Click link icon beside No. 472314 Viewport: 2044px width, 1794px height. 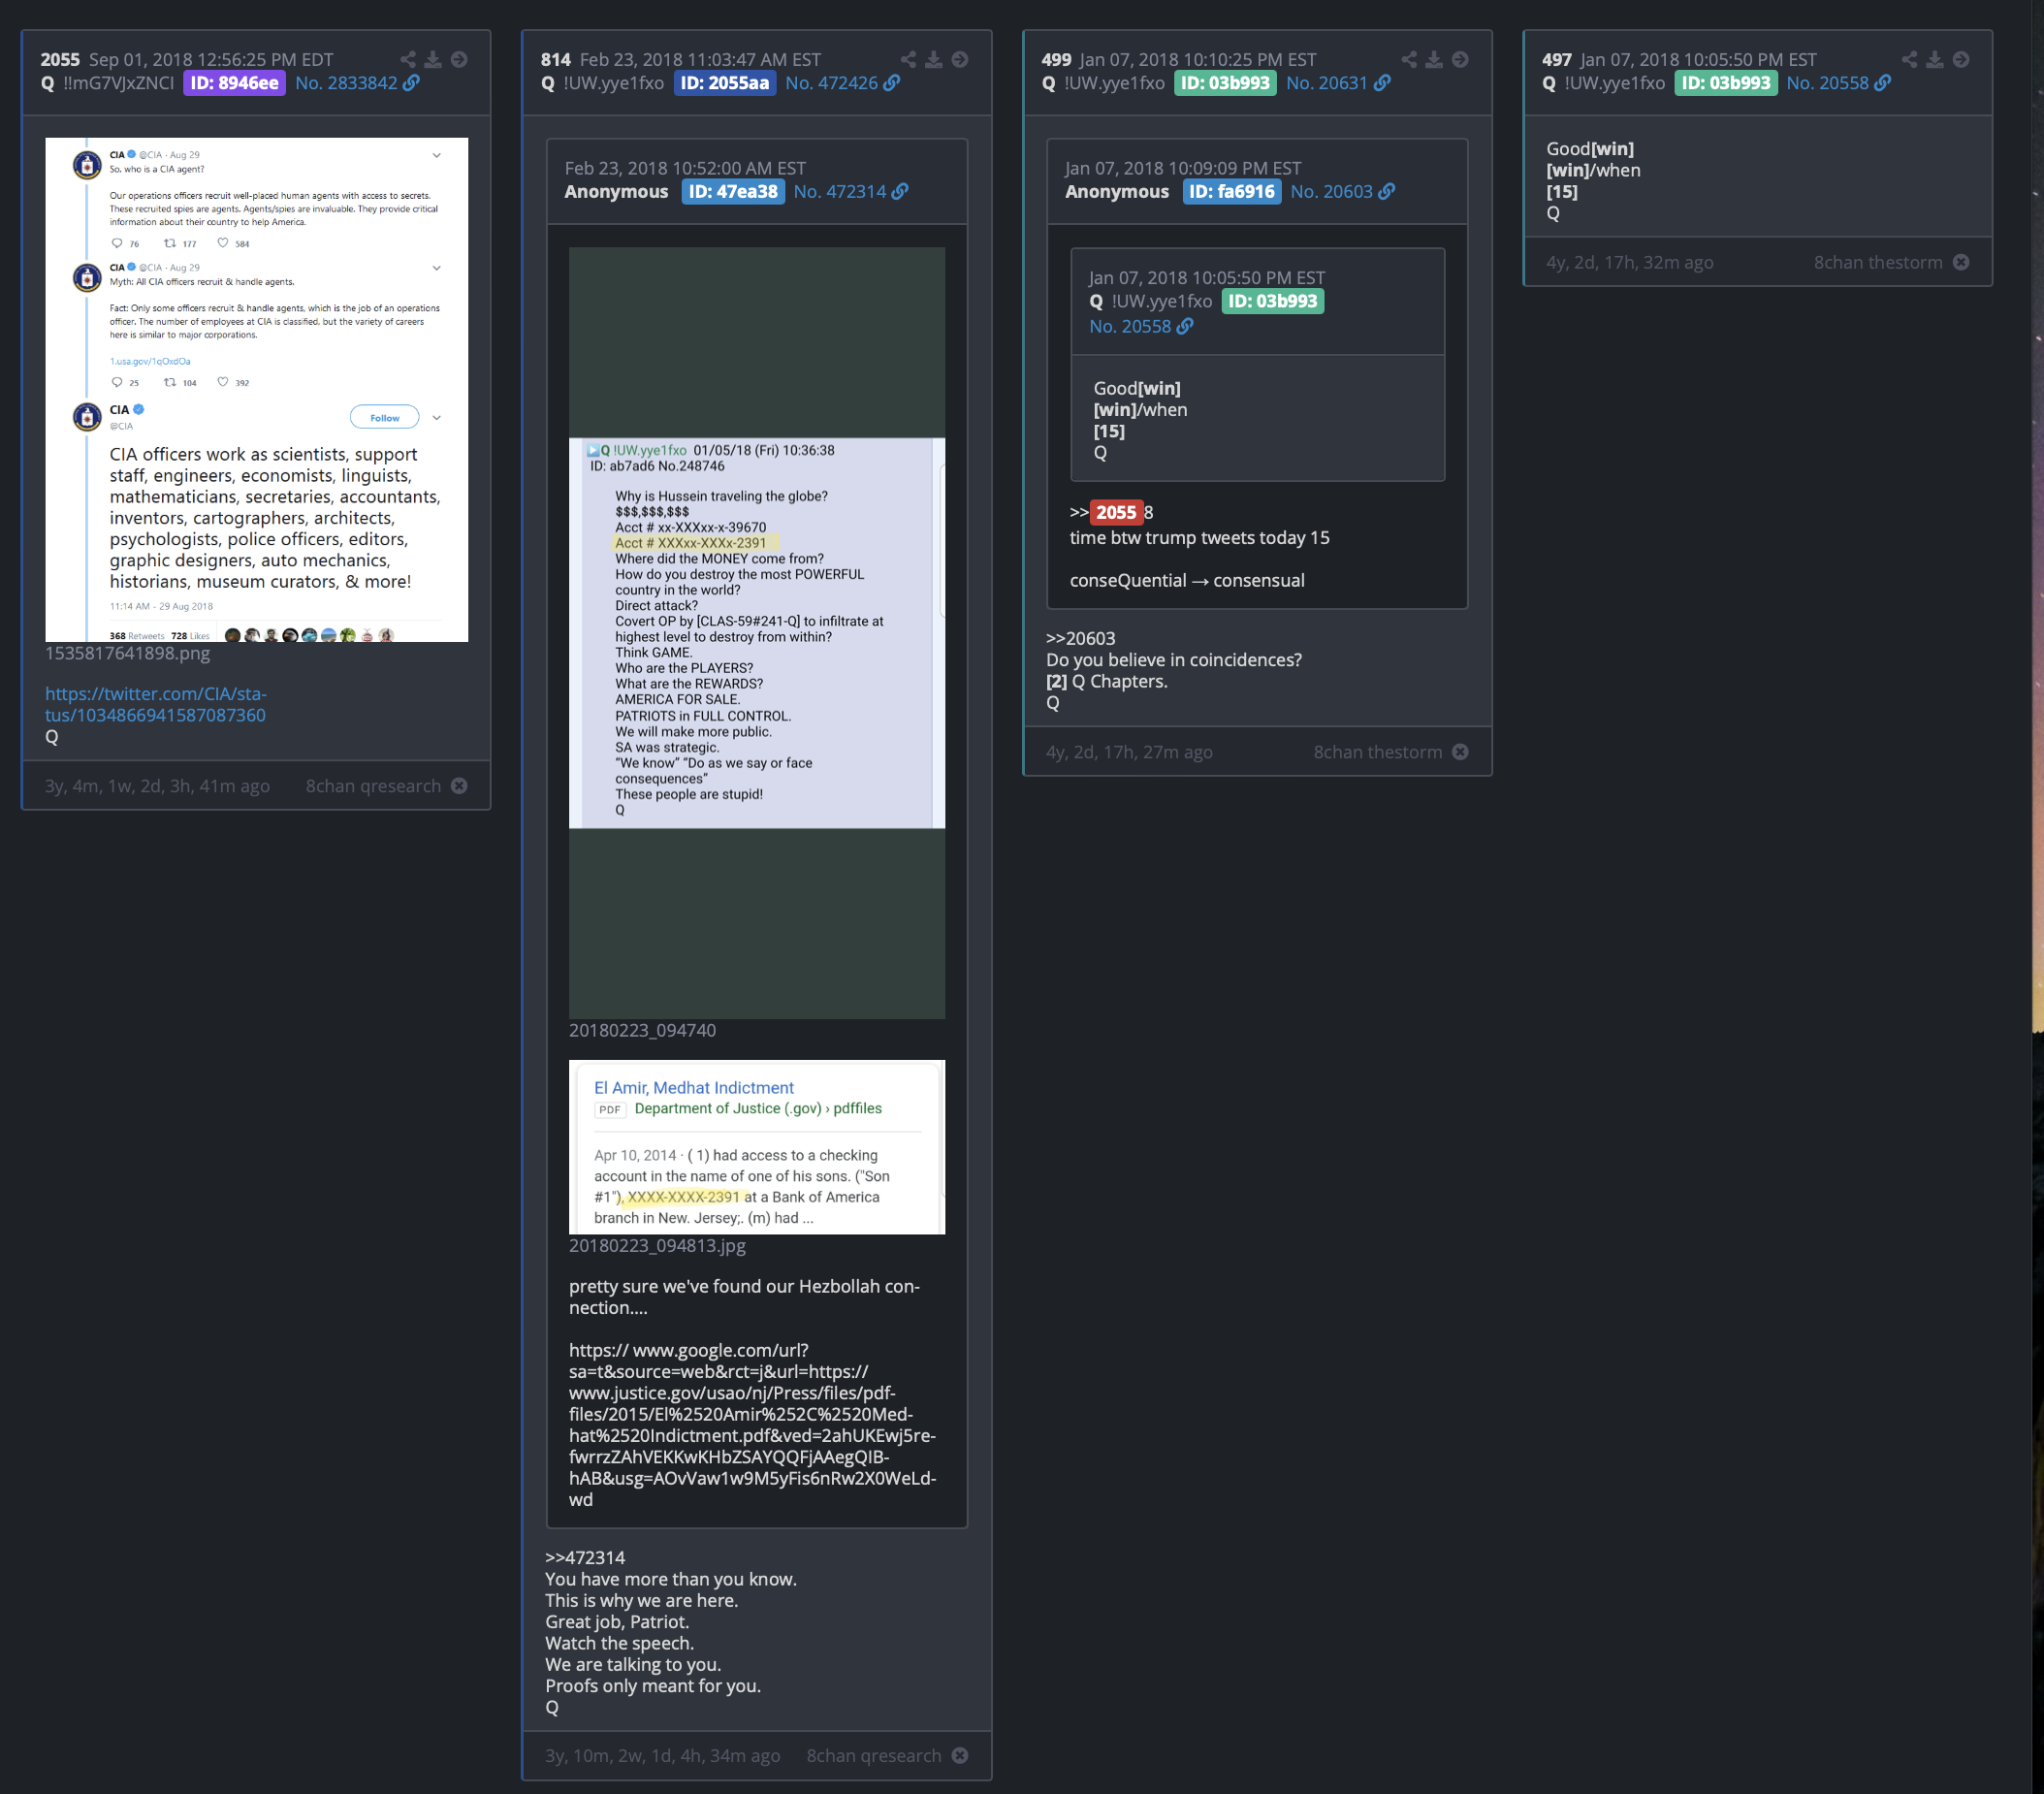pos(900,191)
